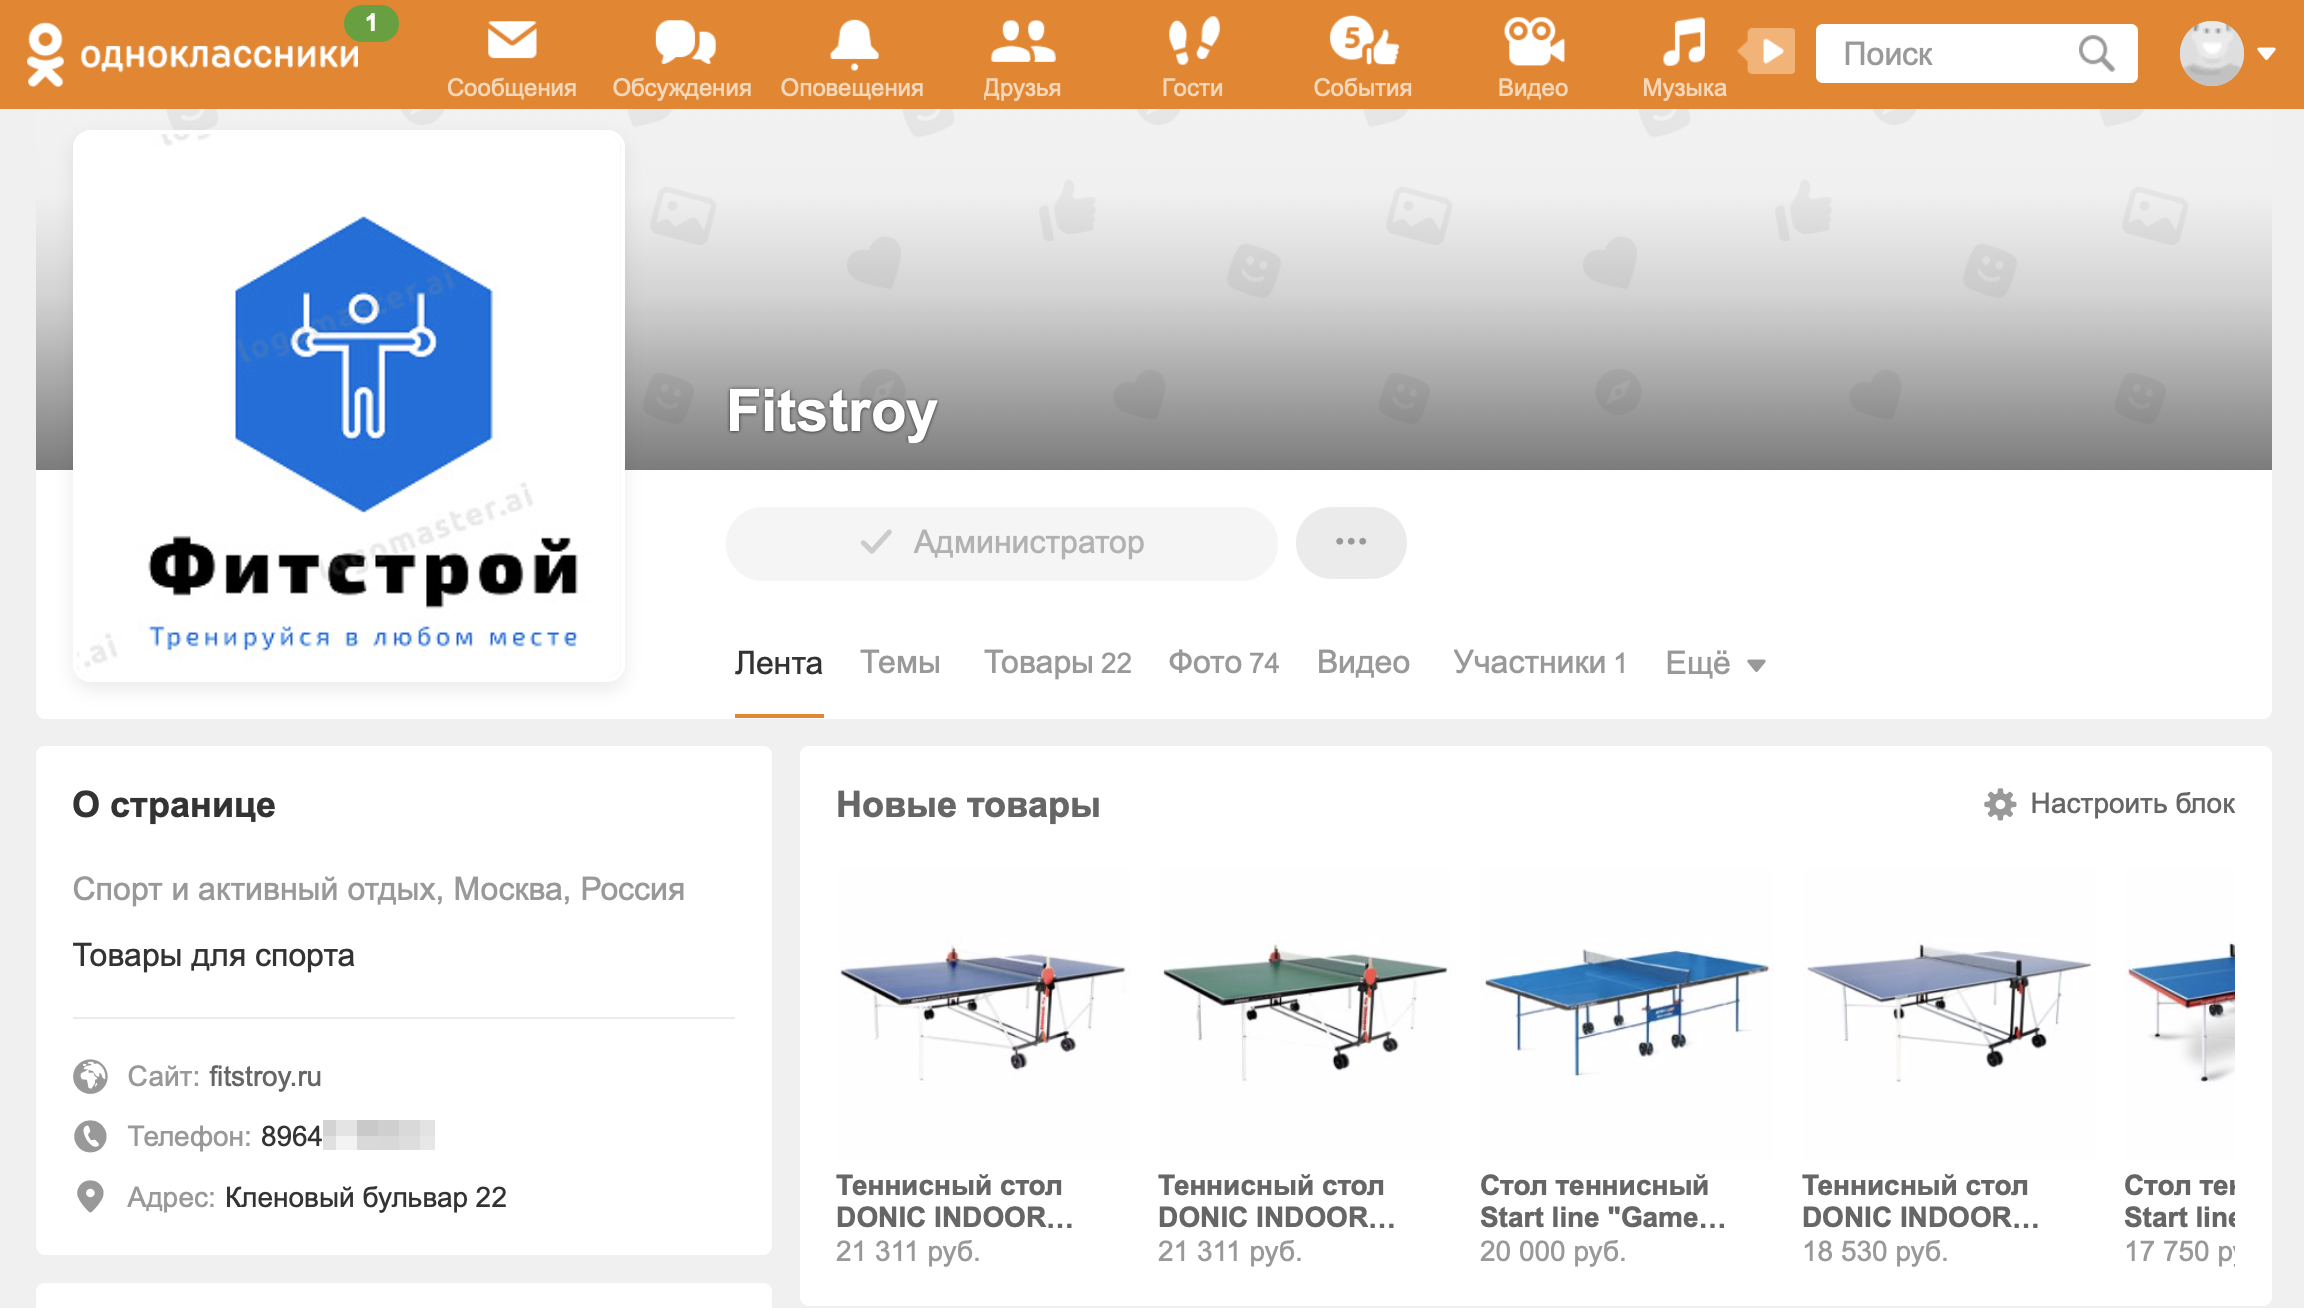This screenshot has width=2304, height=1308.
Task: Expand the Ещё dropdown menu
Action: [1715, 663]
